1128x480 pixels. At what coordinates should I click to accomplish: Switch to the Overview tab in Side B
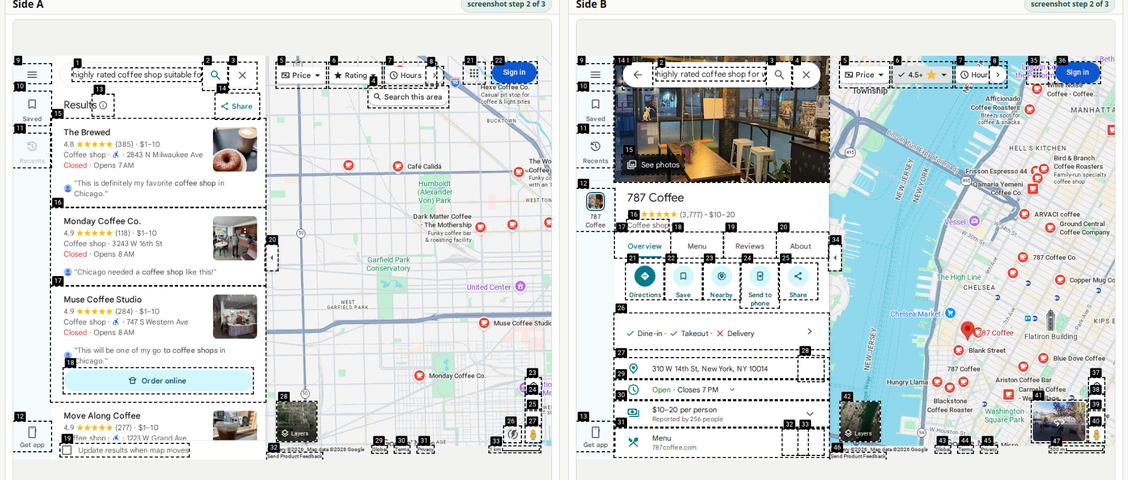644,246
